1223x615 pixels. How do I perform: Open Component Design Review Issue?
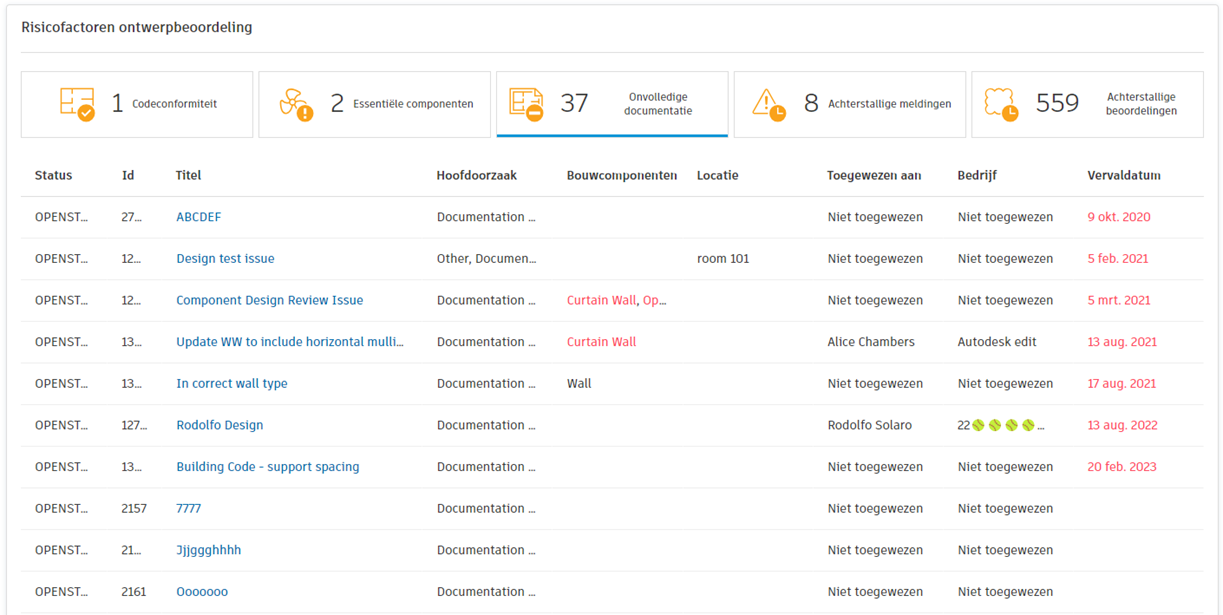tap(270, 300)
